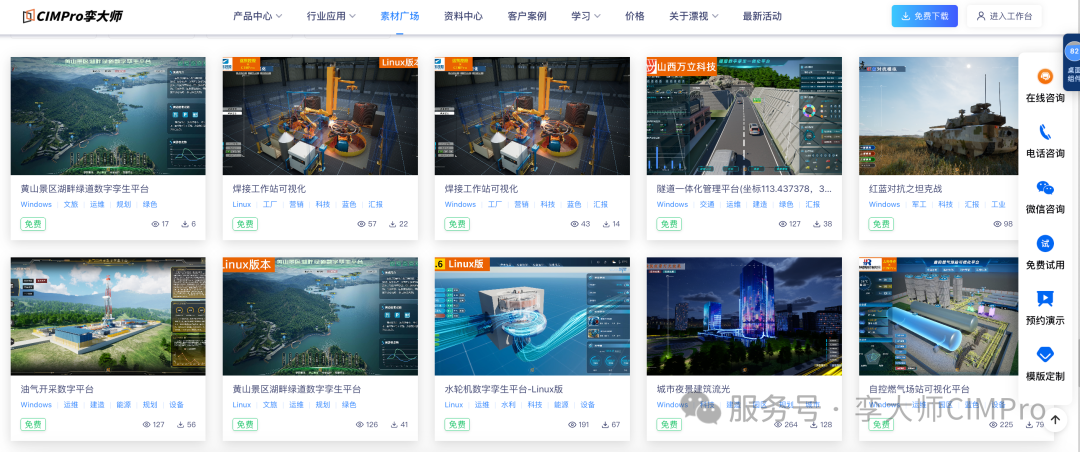Click the eye icon on 红蓝对抗之坦克战 card

[x=997, y=224]
